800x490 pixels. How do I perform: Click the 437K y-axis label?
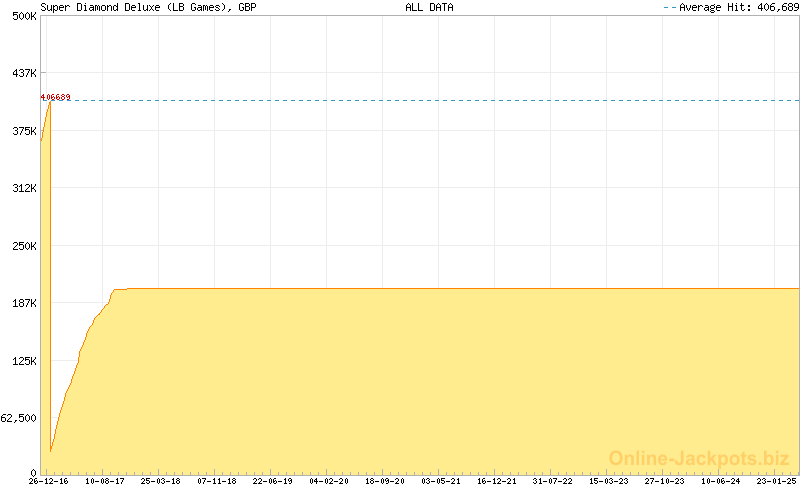coord(24,73)
